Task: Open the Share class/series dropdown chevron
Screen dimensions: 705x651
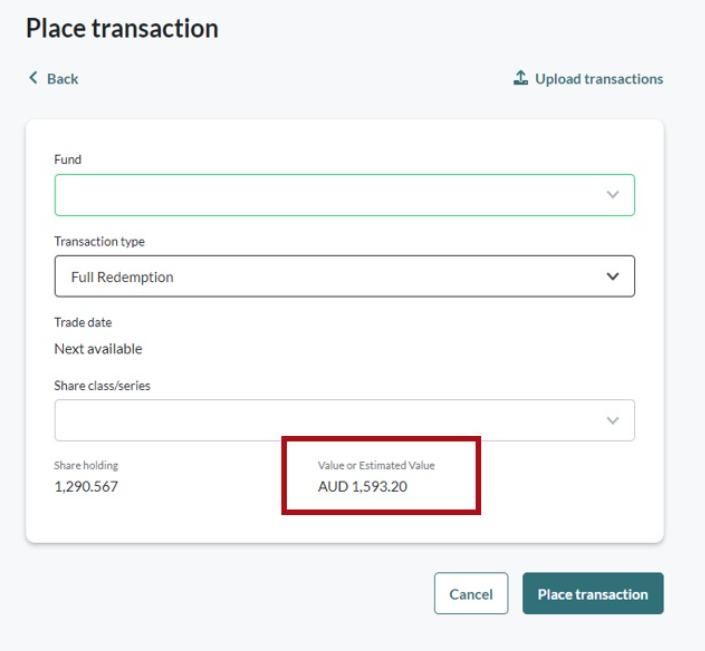Action: click(x=613, y=421)
